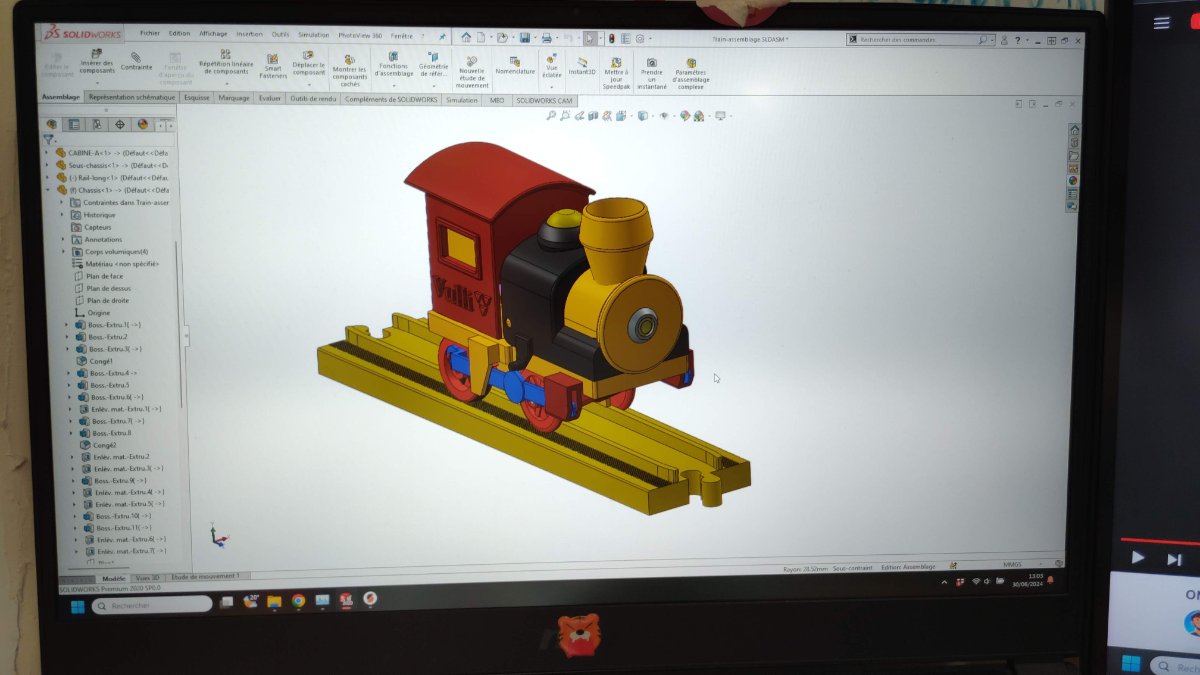Click Zoom to fit magnifier icon
Screen dimensions: 1200x675
(551, 115)
